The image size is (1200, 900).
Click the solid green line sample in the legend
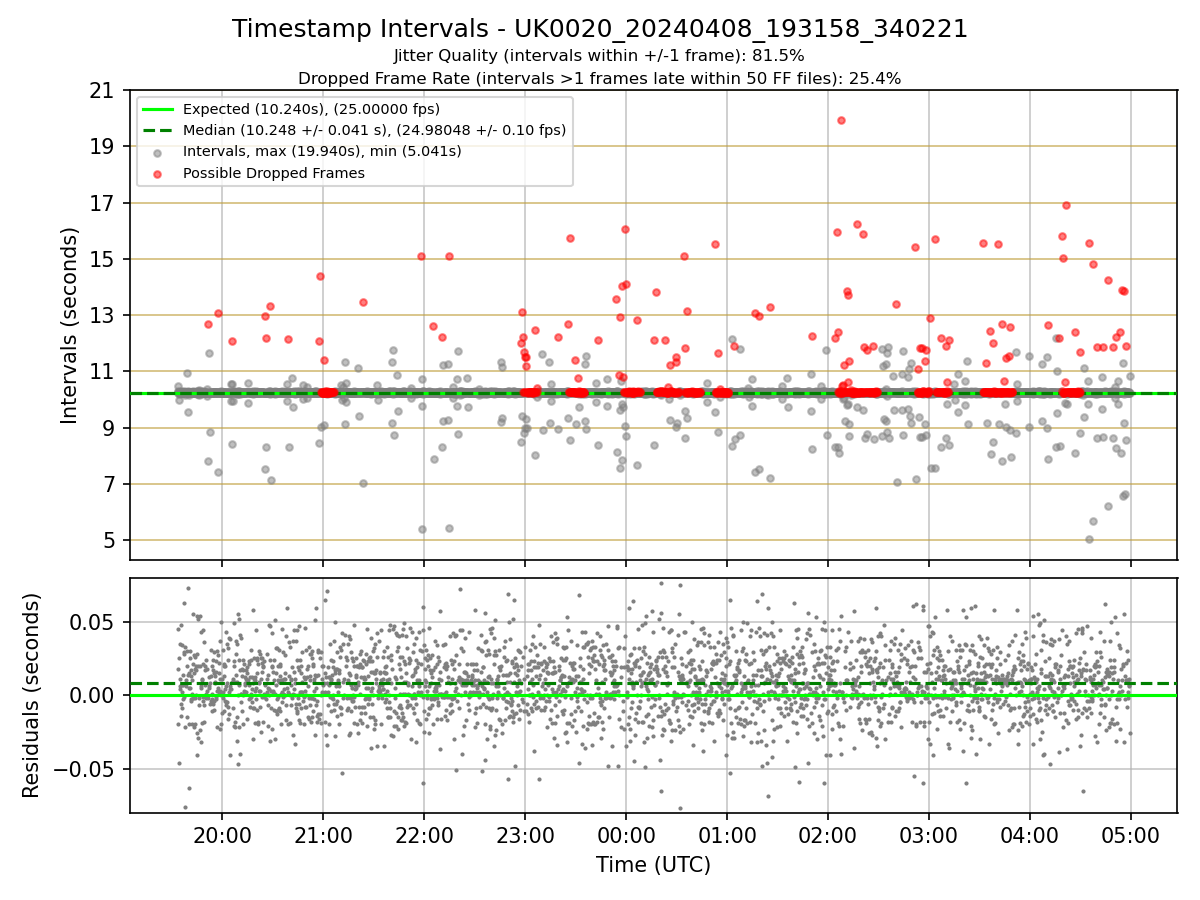159,109
